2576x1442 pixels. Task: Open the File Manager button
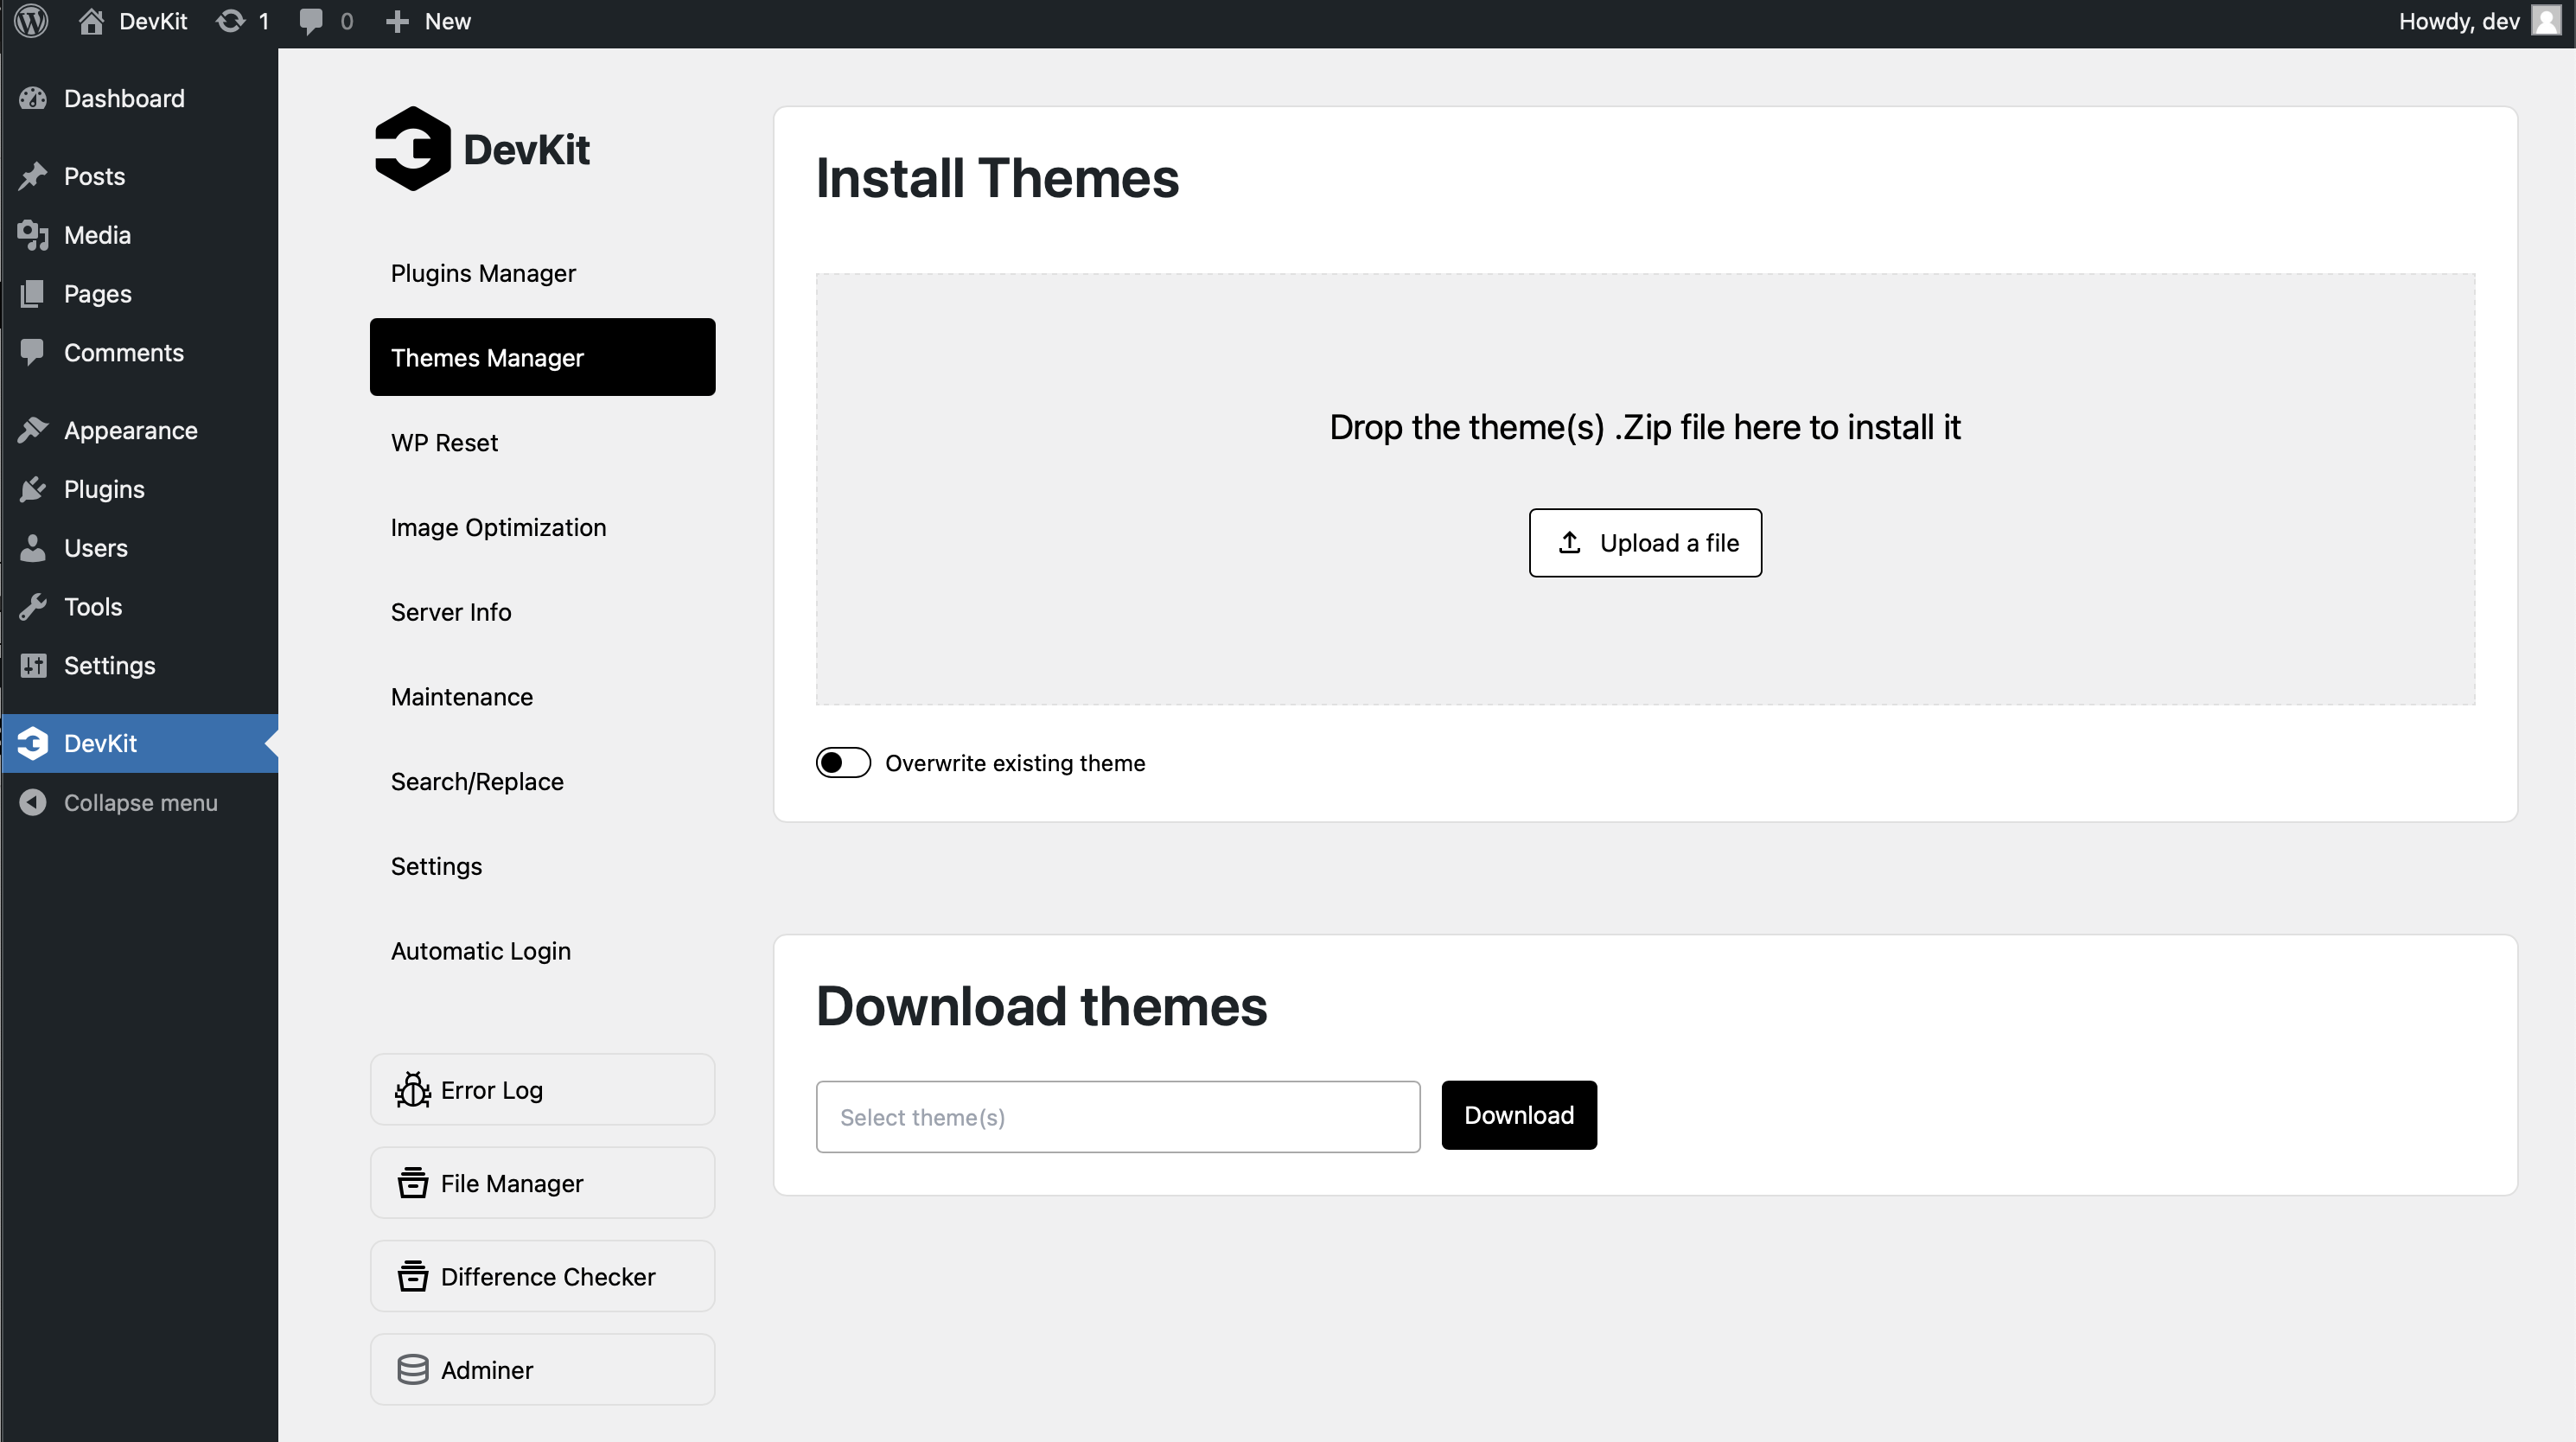coord(543,1183)
